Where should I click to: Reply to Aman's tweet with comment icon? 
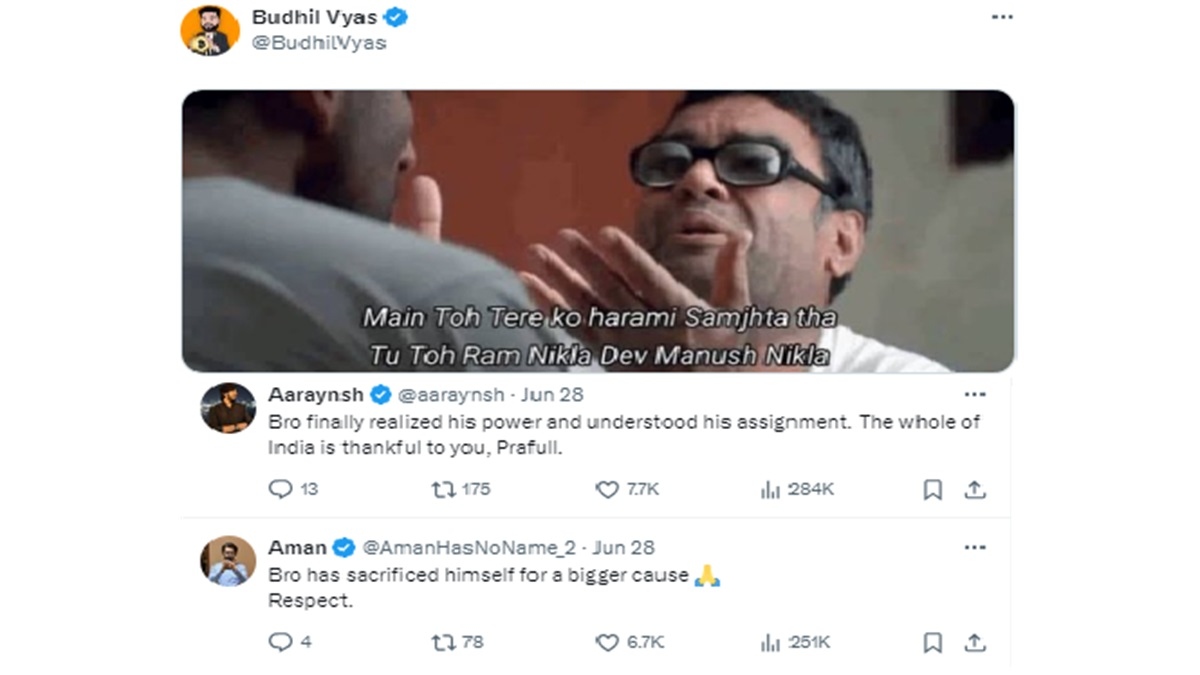pos(281,642)
